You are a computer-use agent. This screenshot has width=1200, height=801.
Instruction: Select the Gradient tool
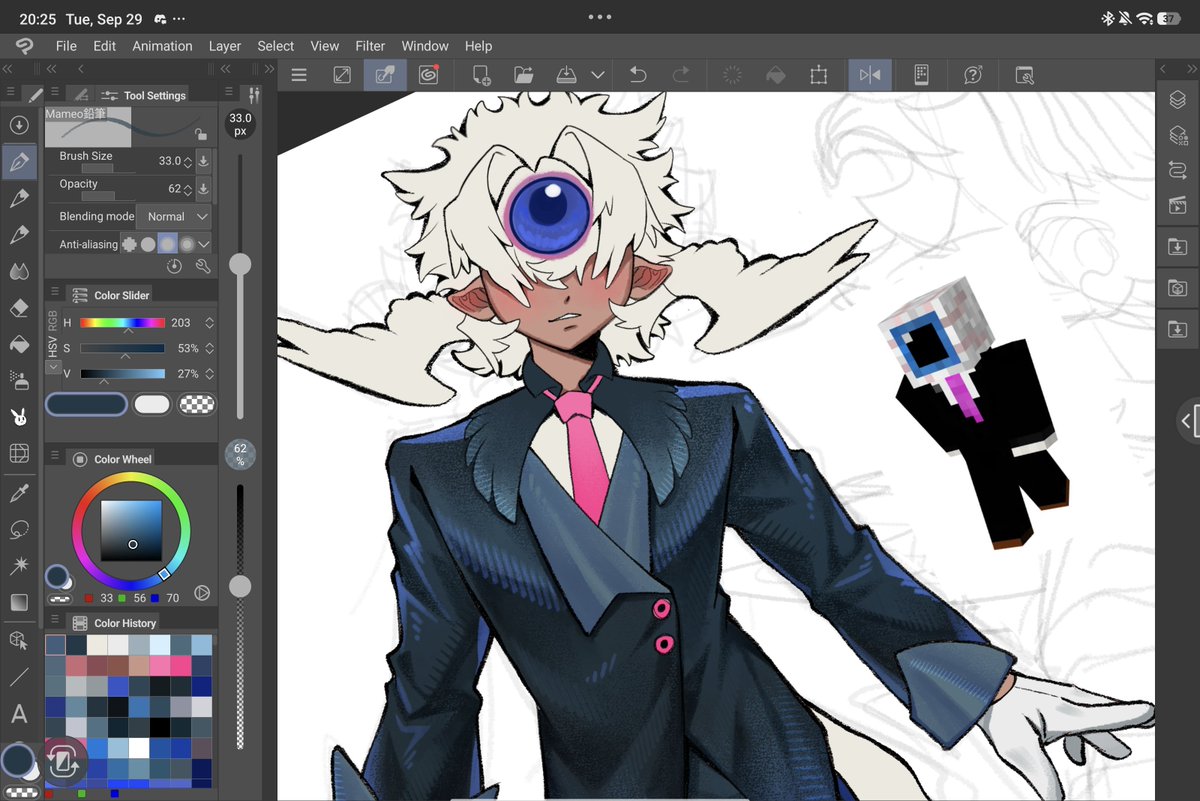coord(18,602)
